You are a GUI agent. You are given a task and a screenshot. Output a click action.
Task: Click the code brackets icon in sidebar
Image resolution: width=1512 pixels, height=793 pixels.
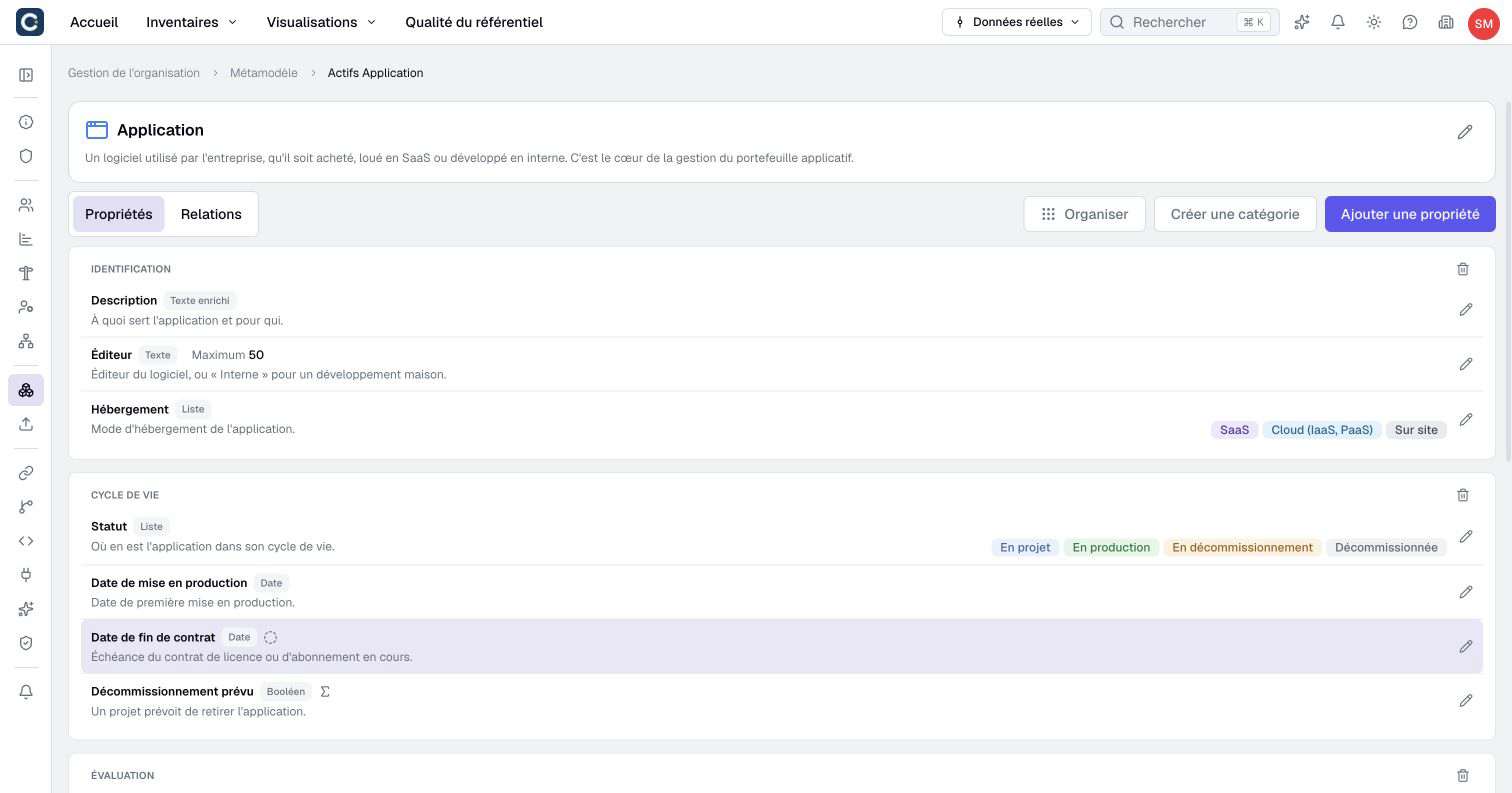[26, 541]
